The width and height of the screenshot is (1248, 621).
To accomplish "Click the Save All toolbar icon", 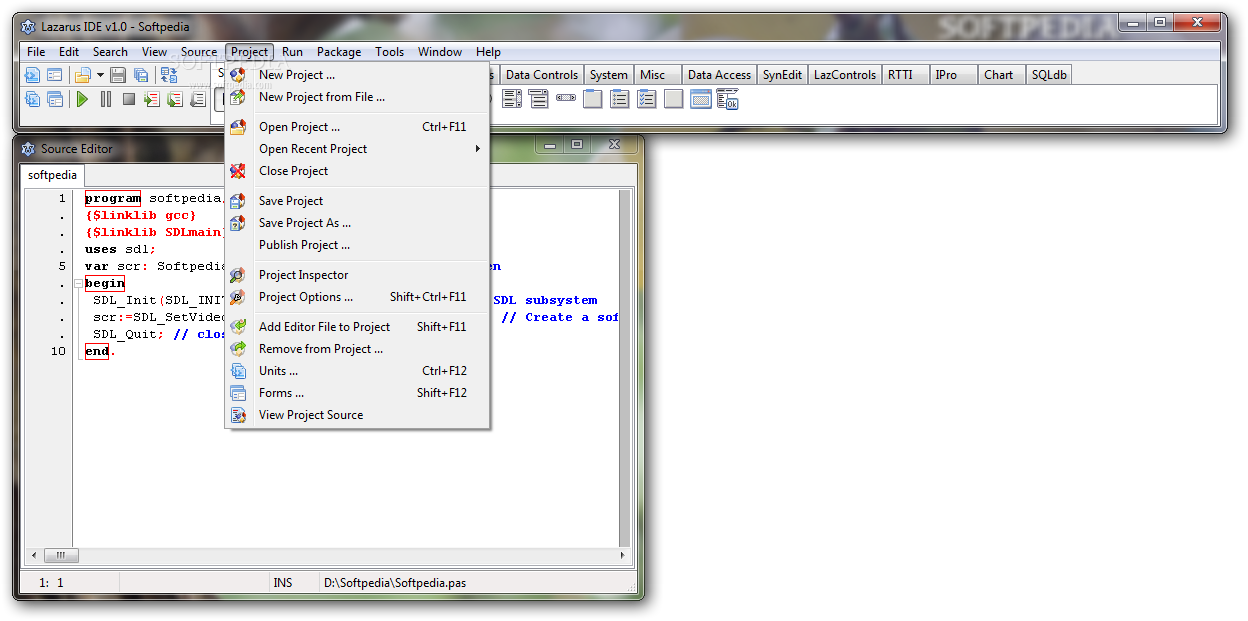I will tap(141, 75).
